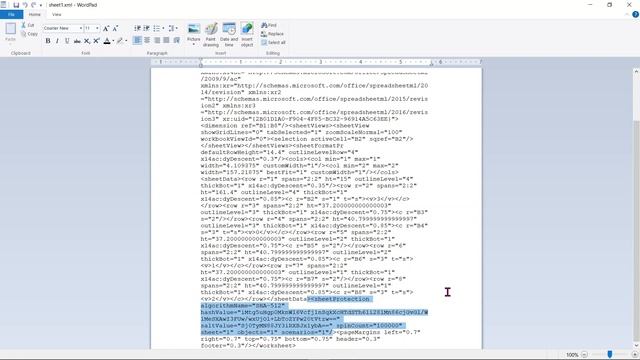Click the 100% zoom level label

click(x=572, y=355)
